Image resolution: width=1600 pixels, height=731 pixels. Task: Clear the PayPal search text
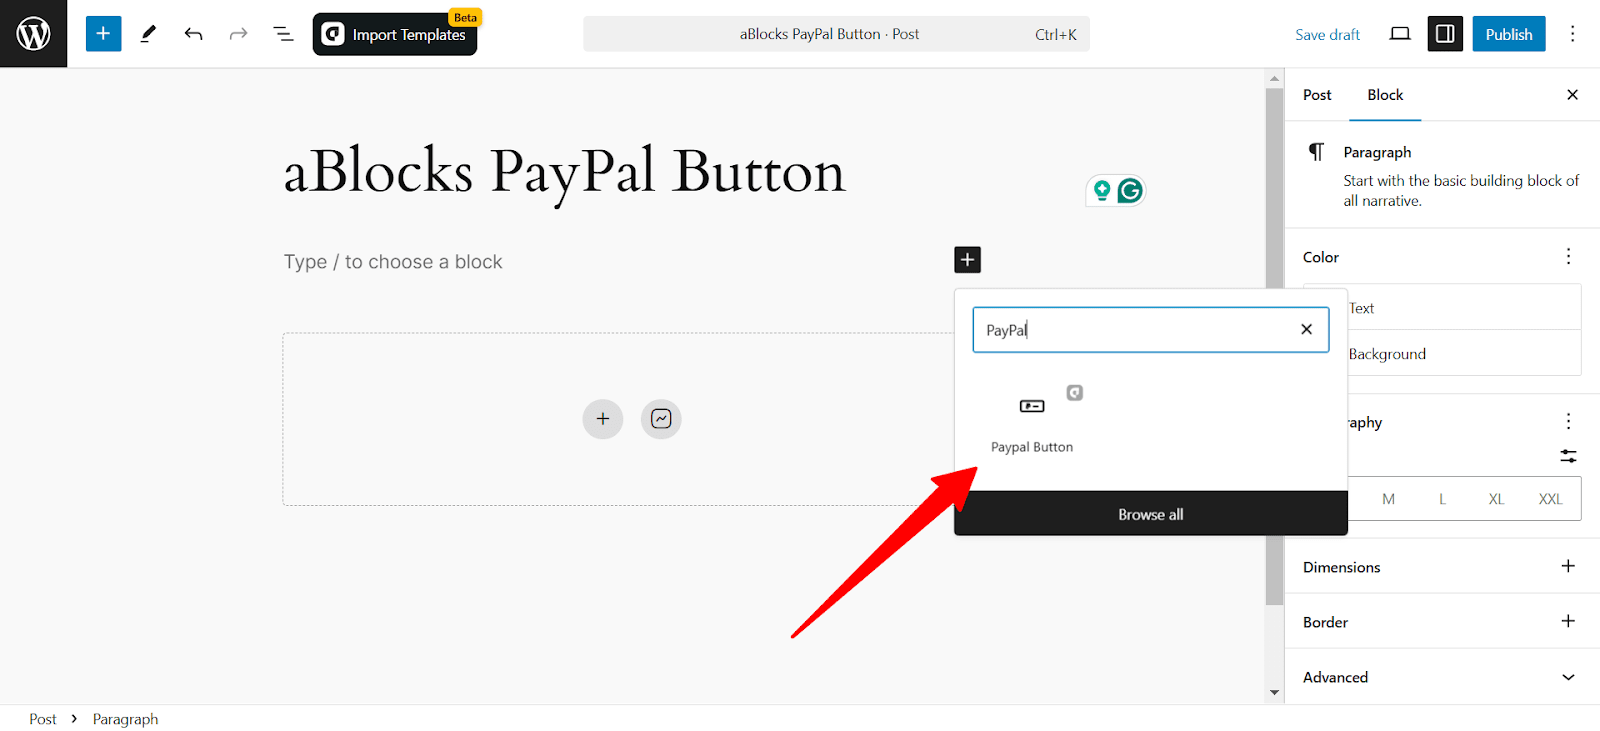pos(1306,329)
